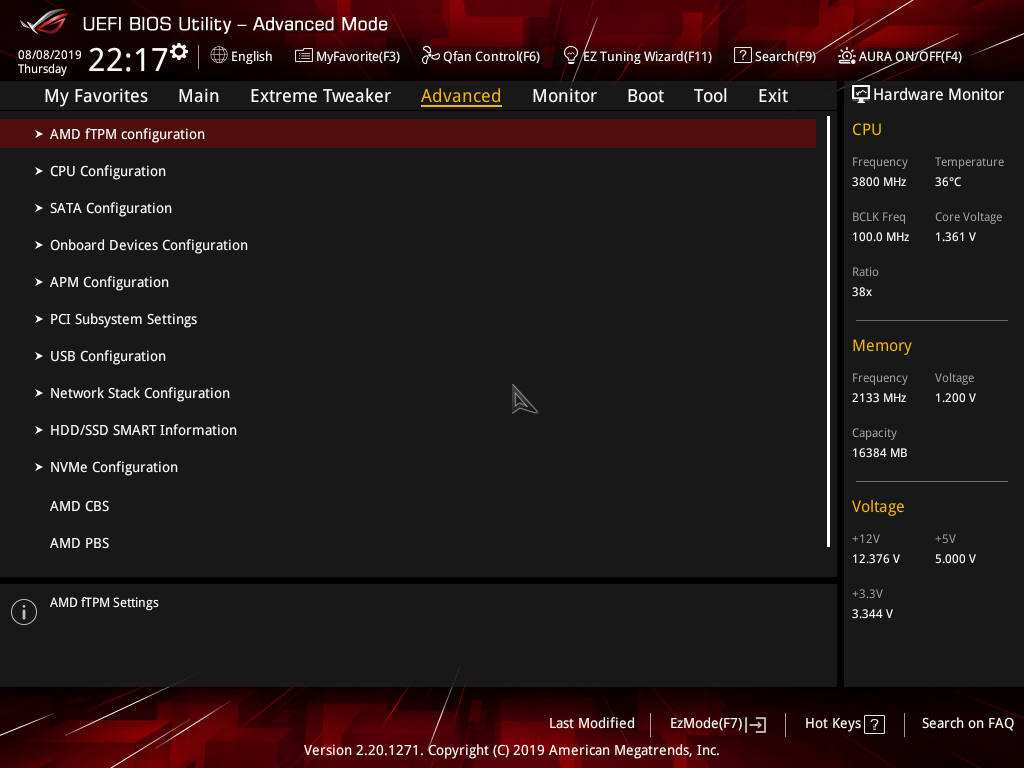Click the Hot Keys question mark icon

(874, 723)
